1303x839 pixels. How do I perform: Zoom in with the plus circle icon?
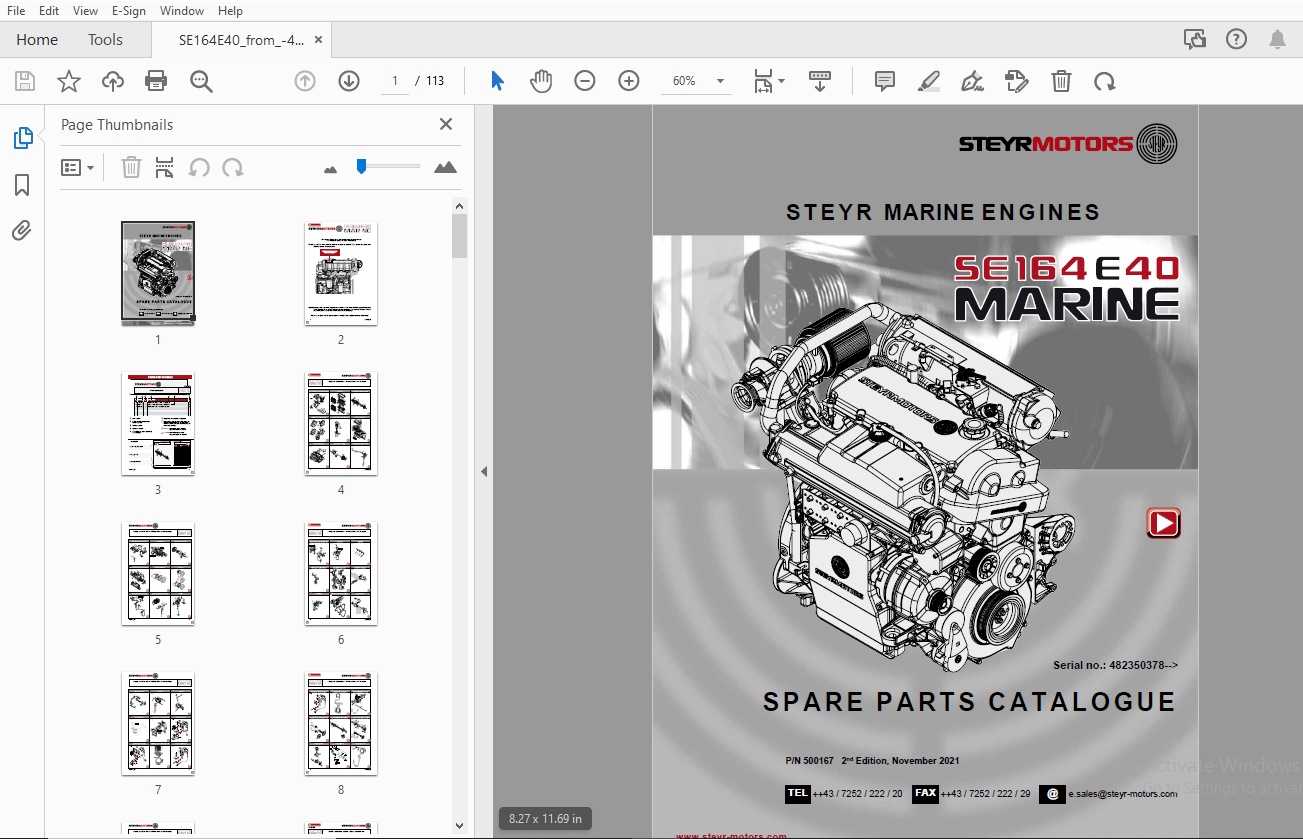point(629,81)
